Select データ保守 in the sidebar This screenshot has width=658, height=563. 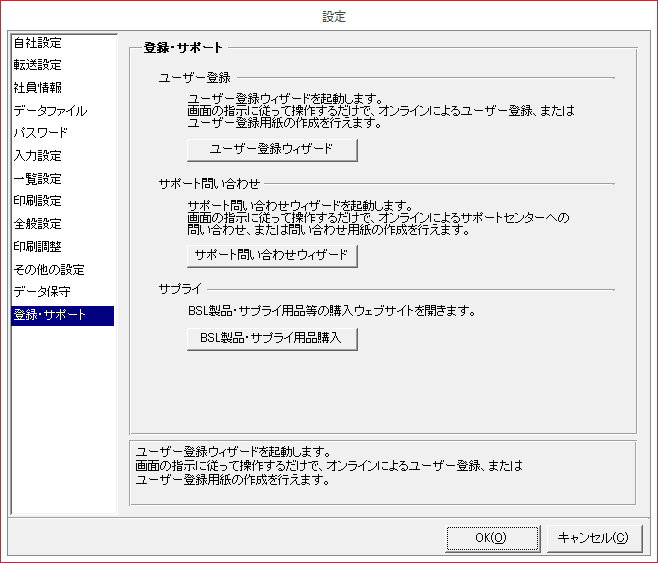tap(63, 292)
